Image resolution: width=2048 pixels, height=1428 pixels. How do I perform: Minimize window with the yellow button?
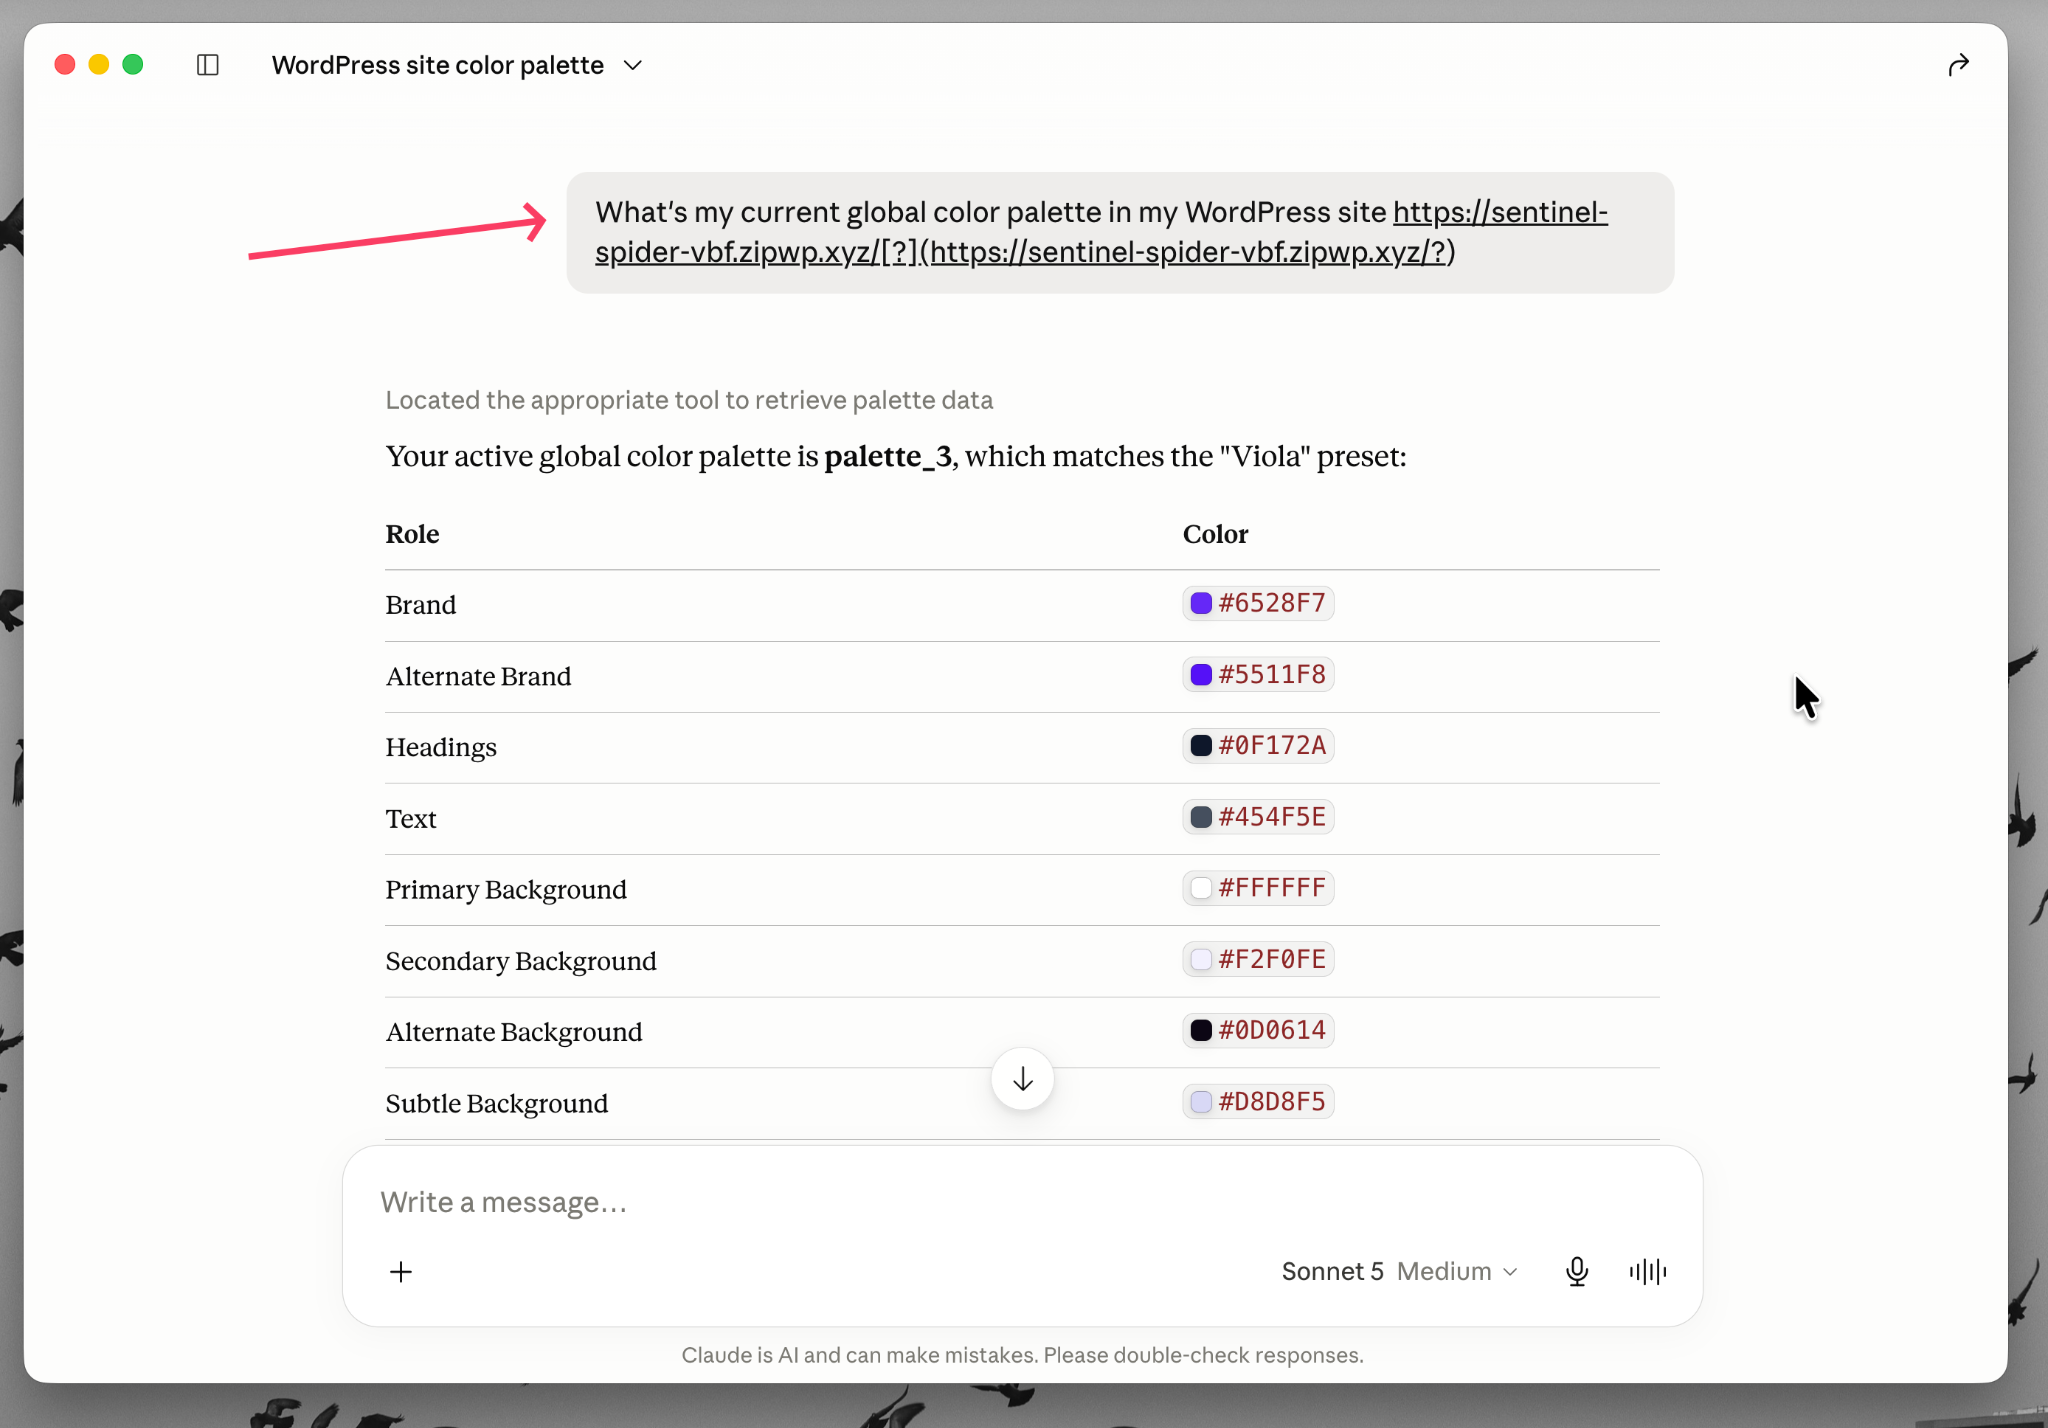click(99, 65)
